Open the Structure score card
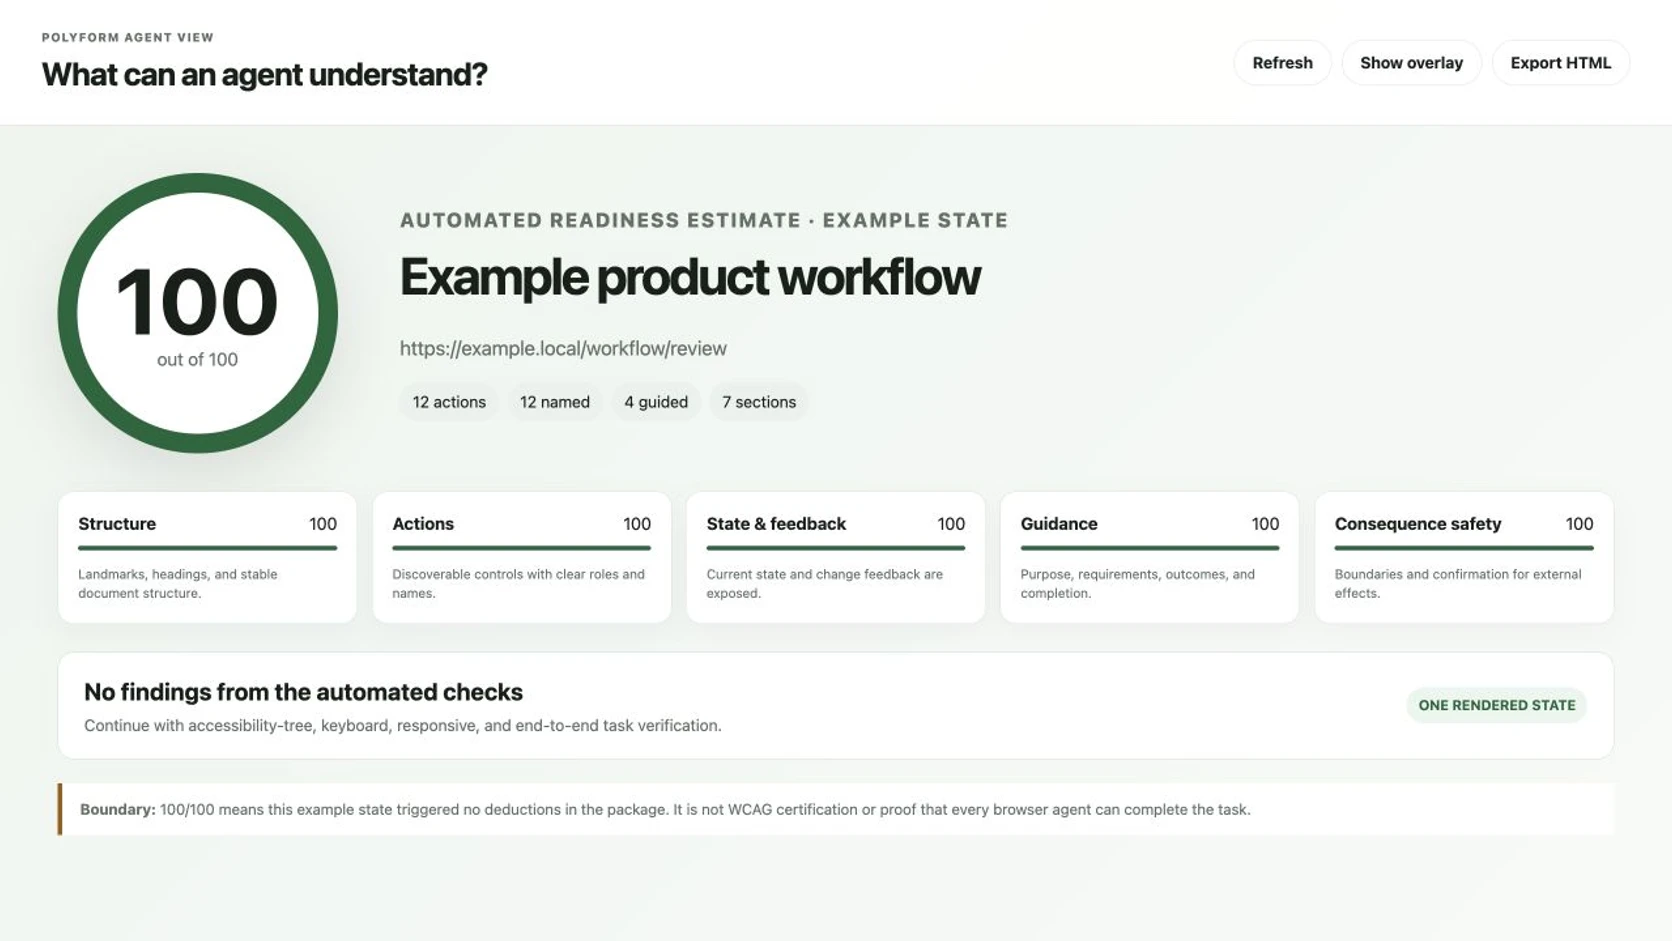This screenshot has width=1672, height=941. 207,557
